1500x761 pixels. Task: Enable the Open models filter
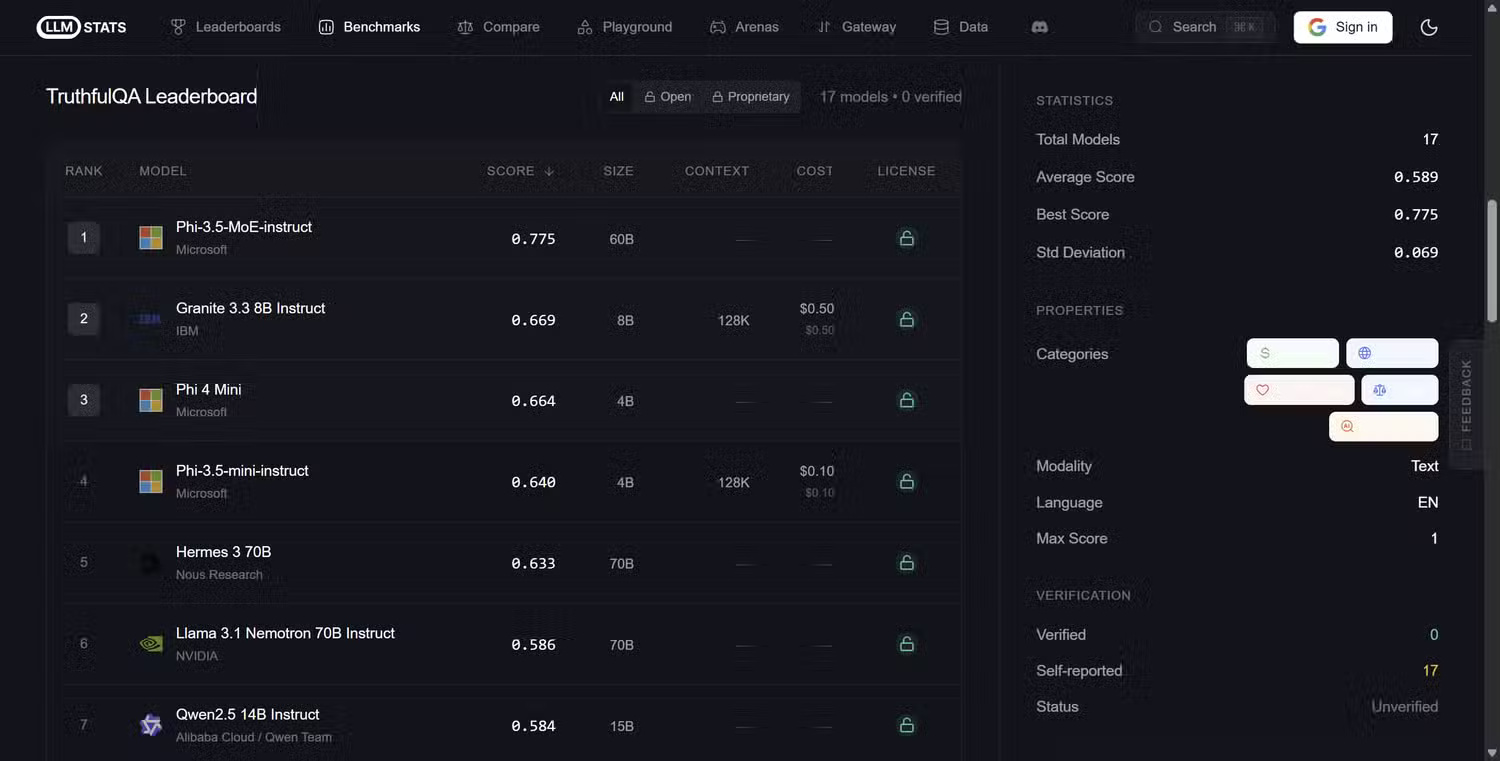point(667,96)
